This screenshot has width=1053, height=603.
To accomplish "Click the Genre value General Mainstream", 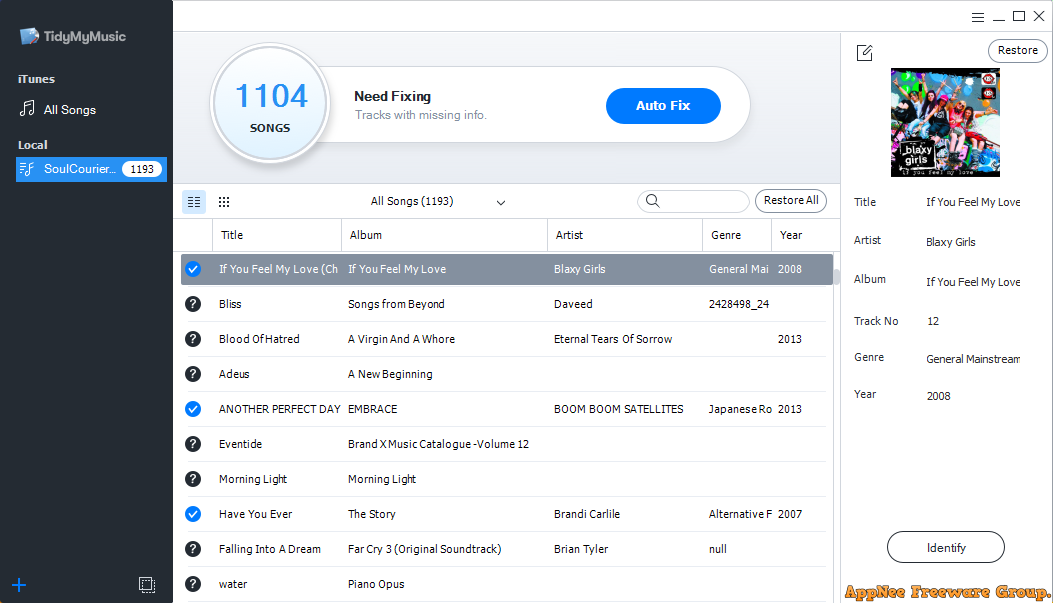I will pos(973,359).
